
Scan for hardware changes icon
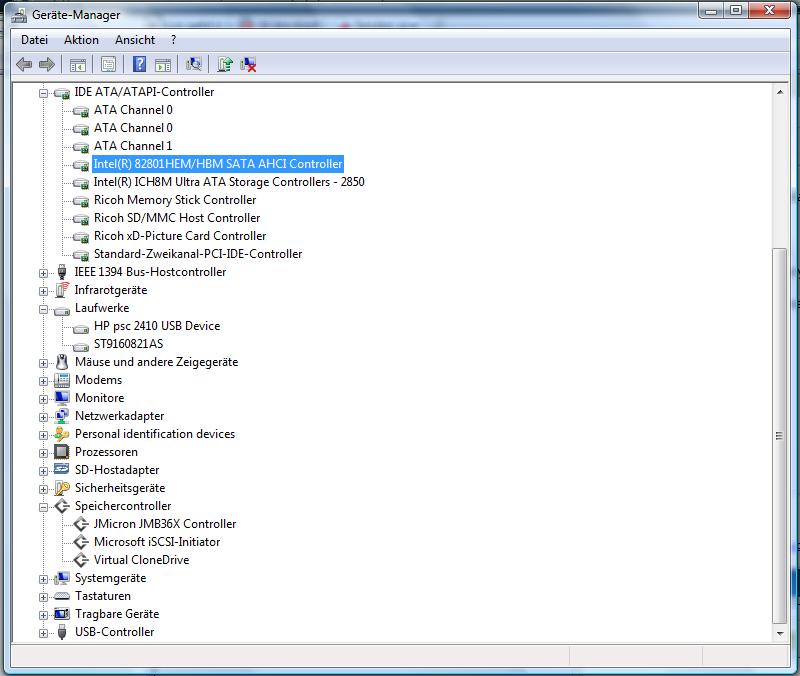click(194, 64)
